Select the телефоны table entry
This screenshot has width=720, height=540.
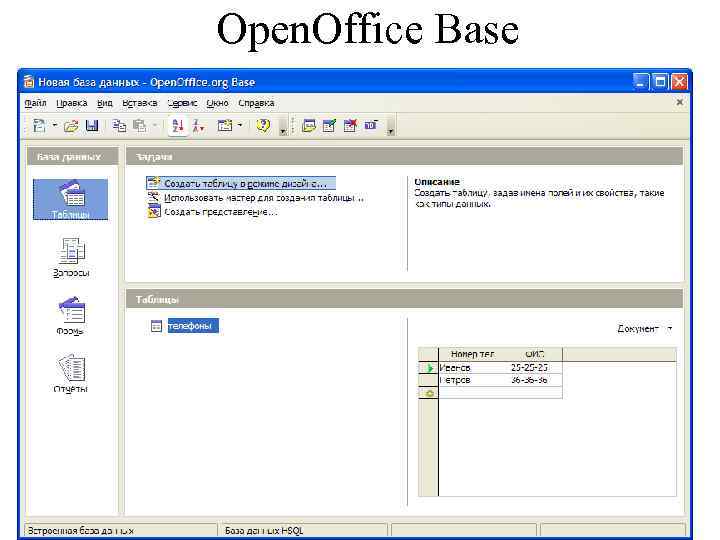[193, 326]
